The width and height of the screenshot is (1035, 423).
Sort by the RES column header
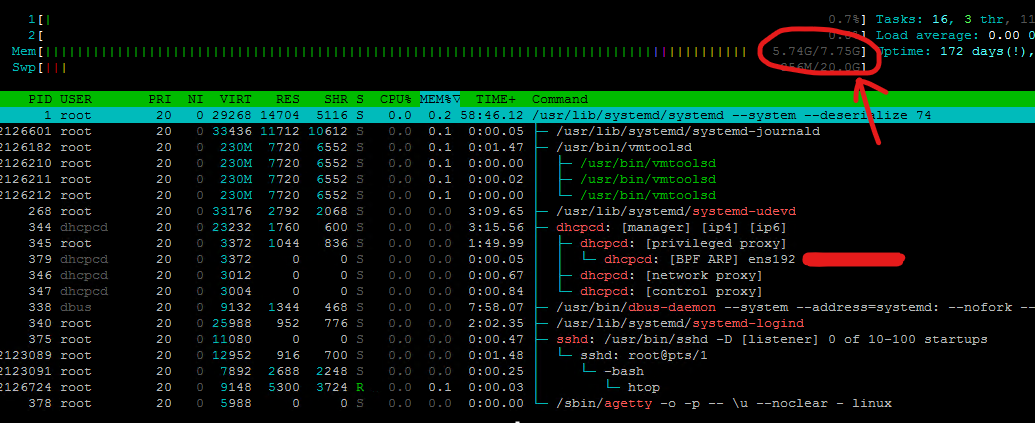click(x=288, y=100)
